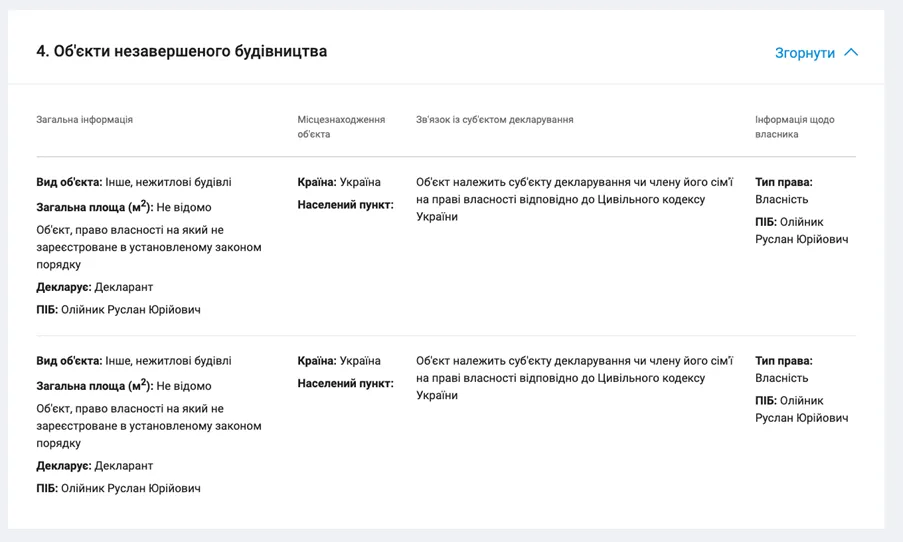Viewport: 903px width, 542px height.
Task: Collapse section with the Згорнути link
Action: tap(805, 53)
